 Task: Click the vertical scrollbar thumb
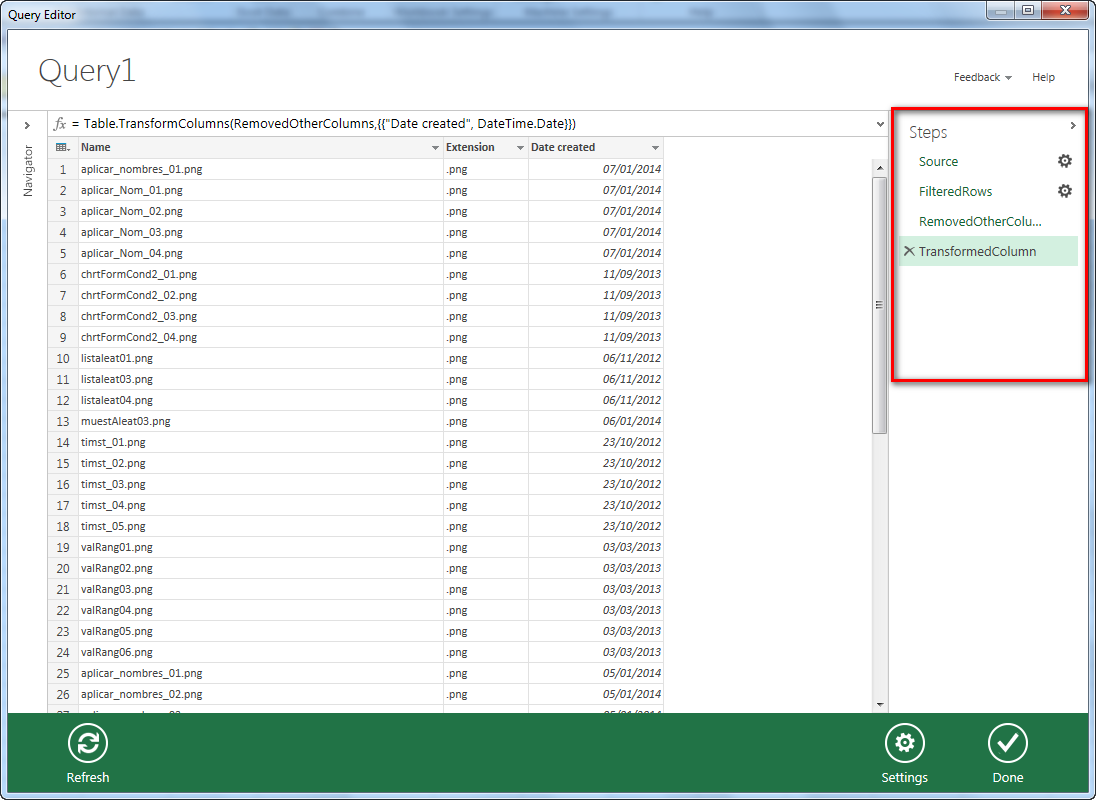pyautogui.click(x=879, y=305)
